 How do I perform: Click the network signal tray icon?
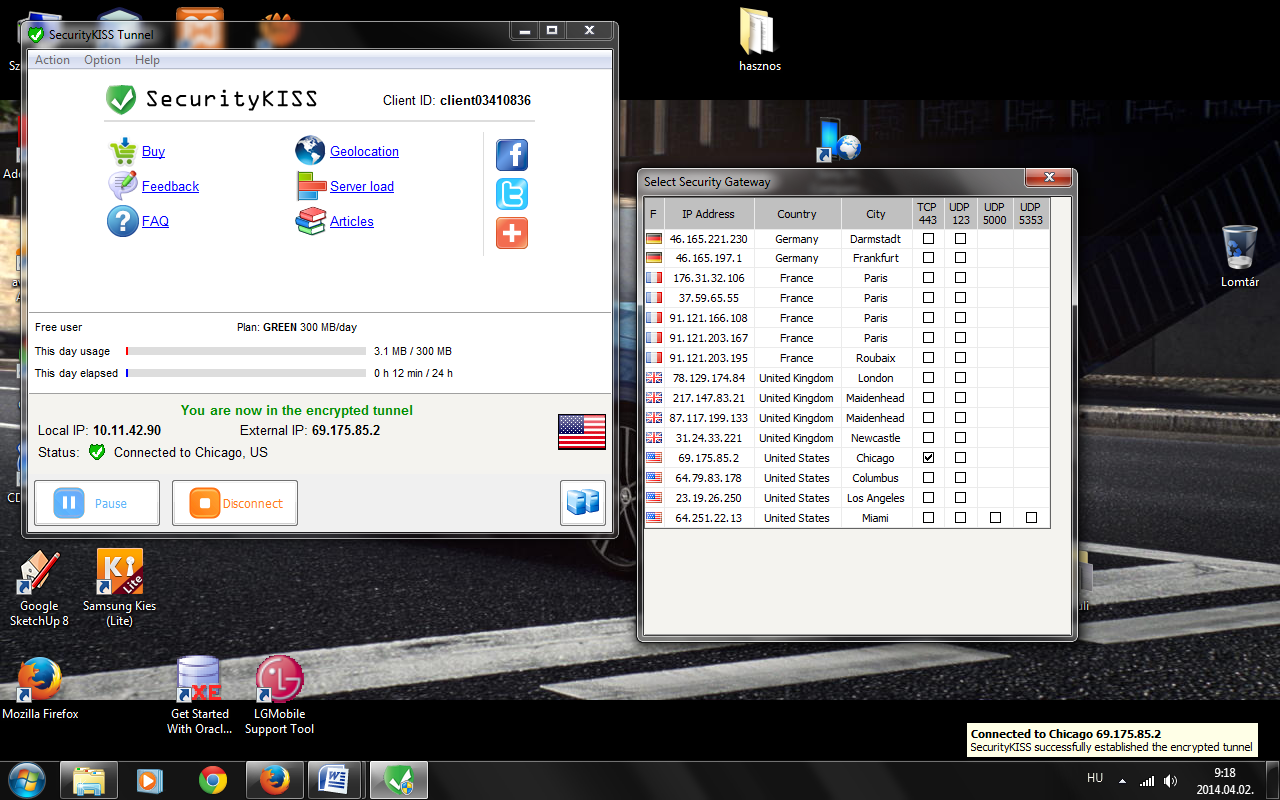coord(1147,780)
